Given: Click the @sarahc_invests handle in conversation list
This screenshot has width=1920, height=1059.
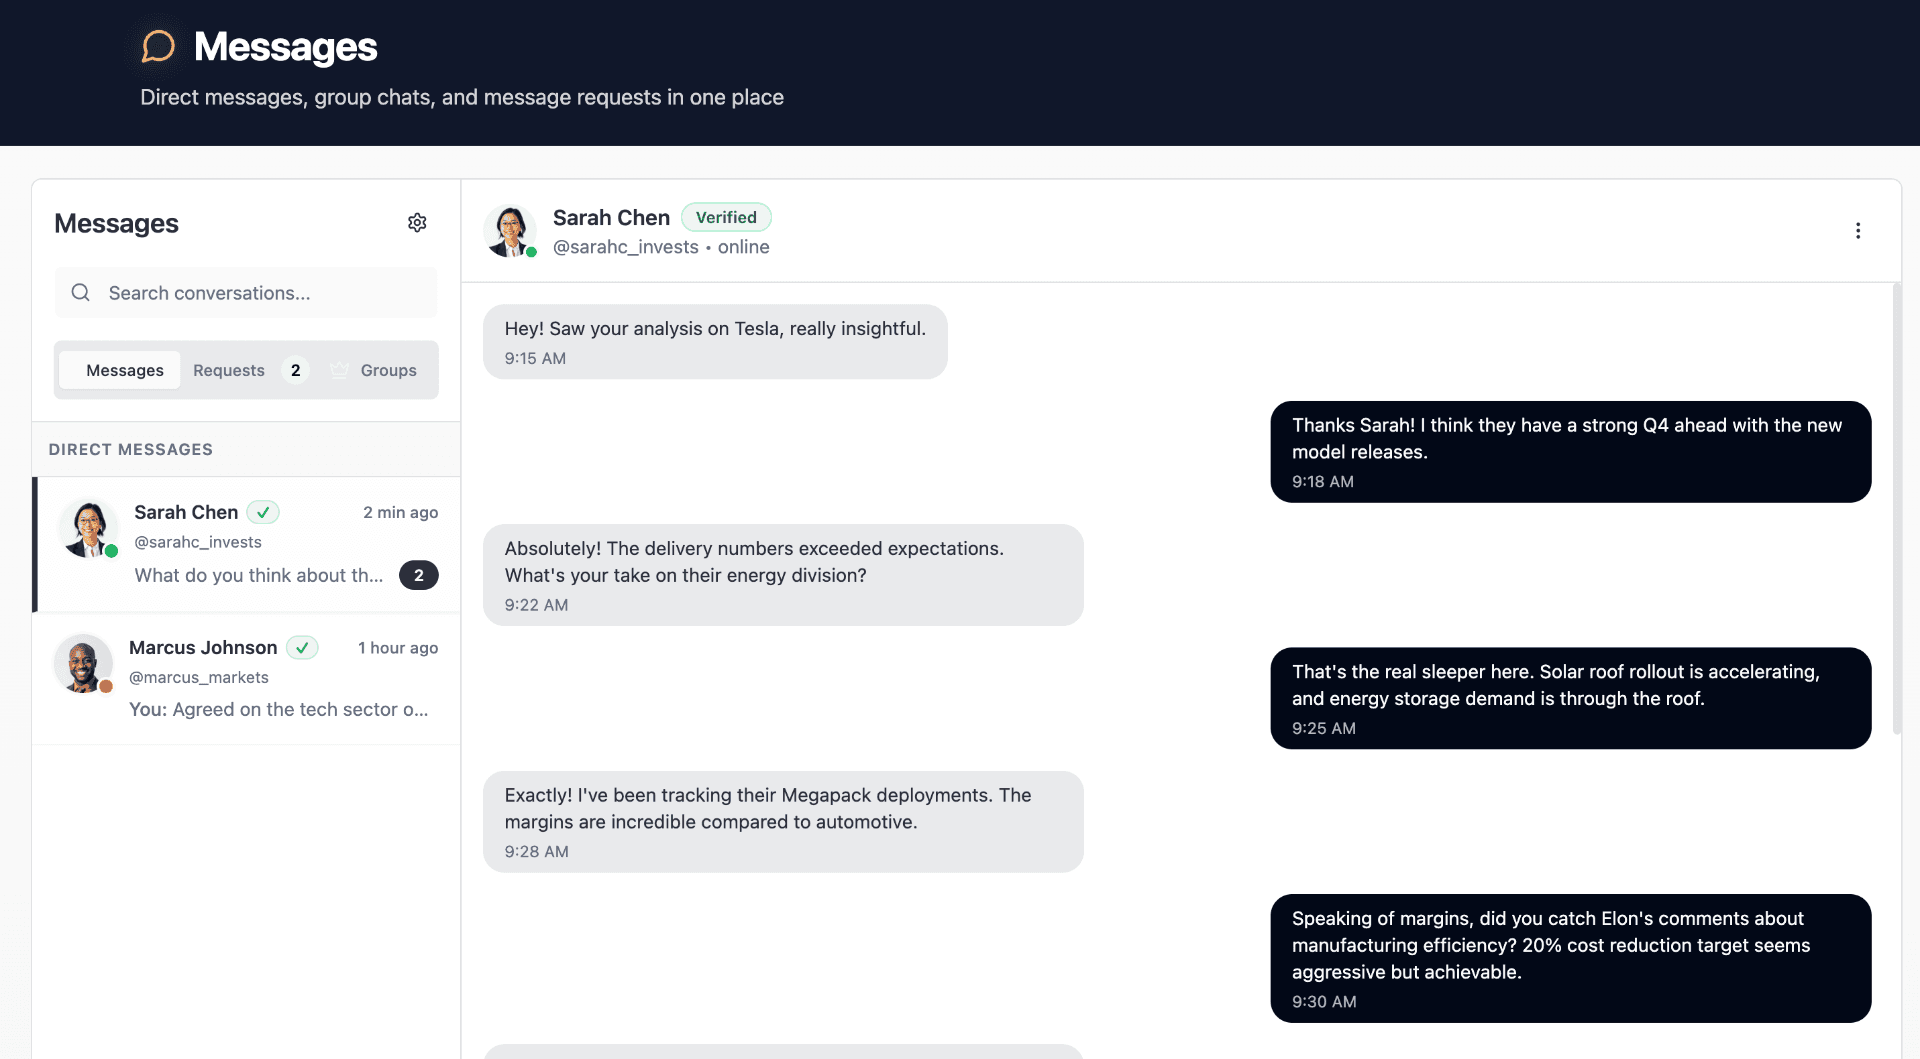Looking at the screenshot, I should 198,542.
